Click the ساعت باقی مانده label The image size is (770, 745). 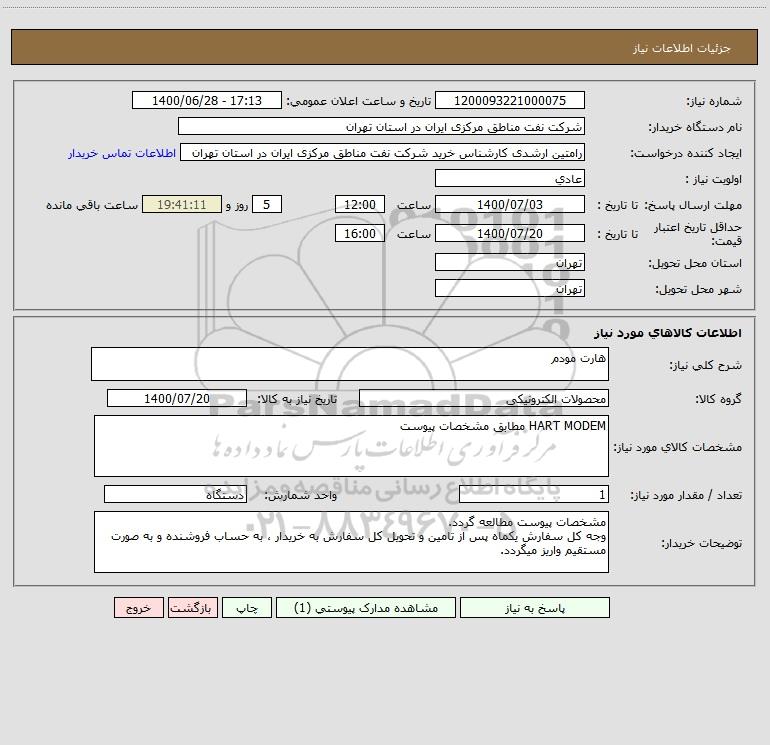[92, 205]
